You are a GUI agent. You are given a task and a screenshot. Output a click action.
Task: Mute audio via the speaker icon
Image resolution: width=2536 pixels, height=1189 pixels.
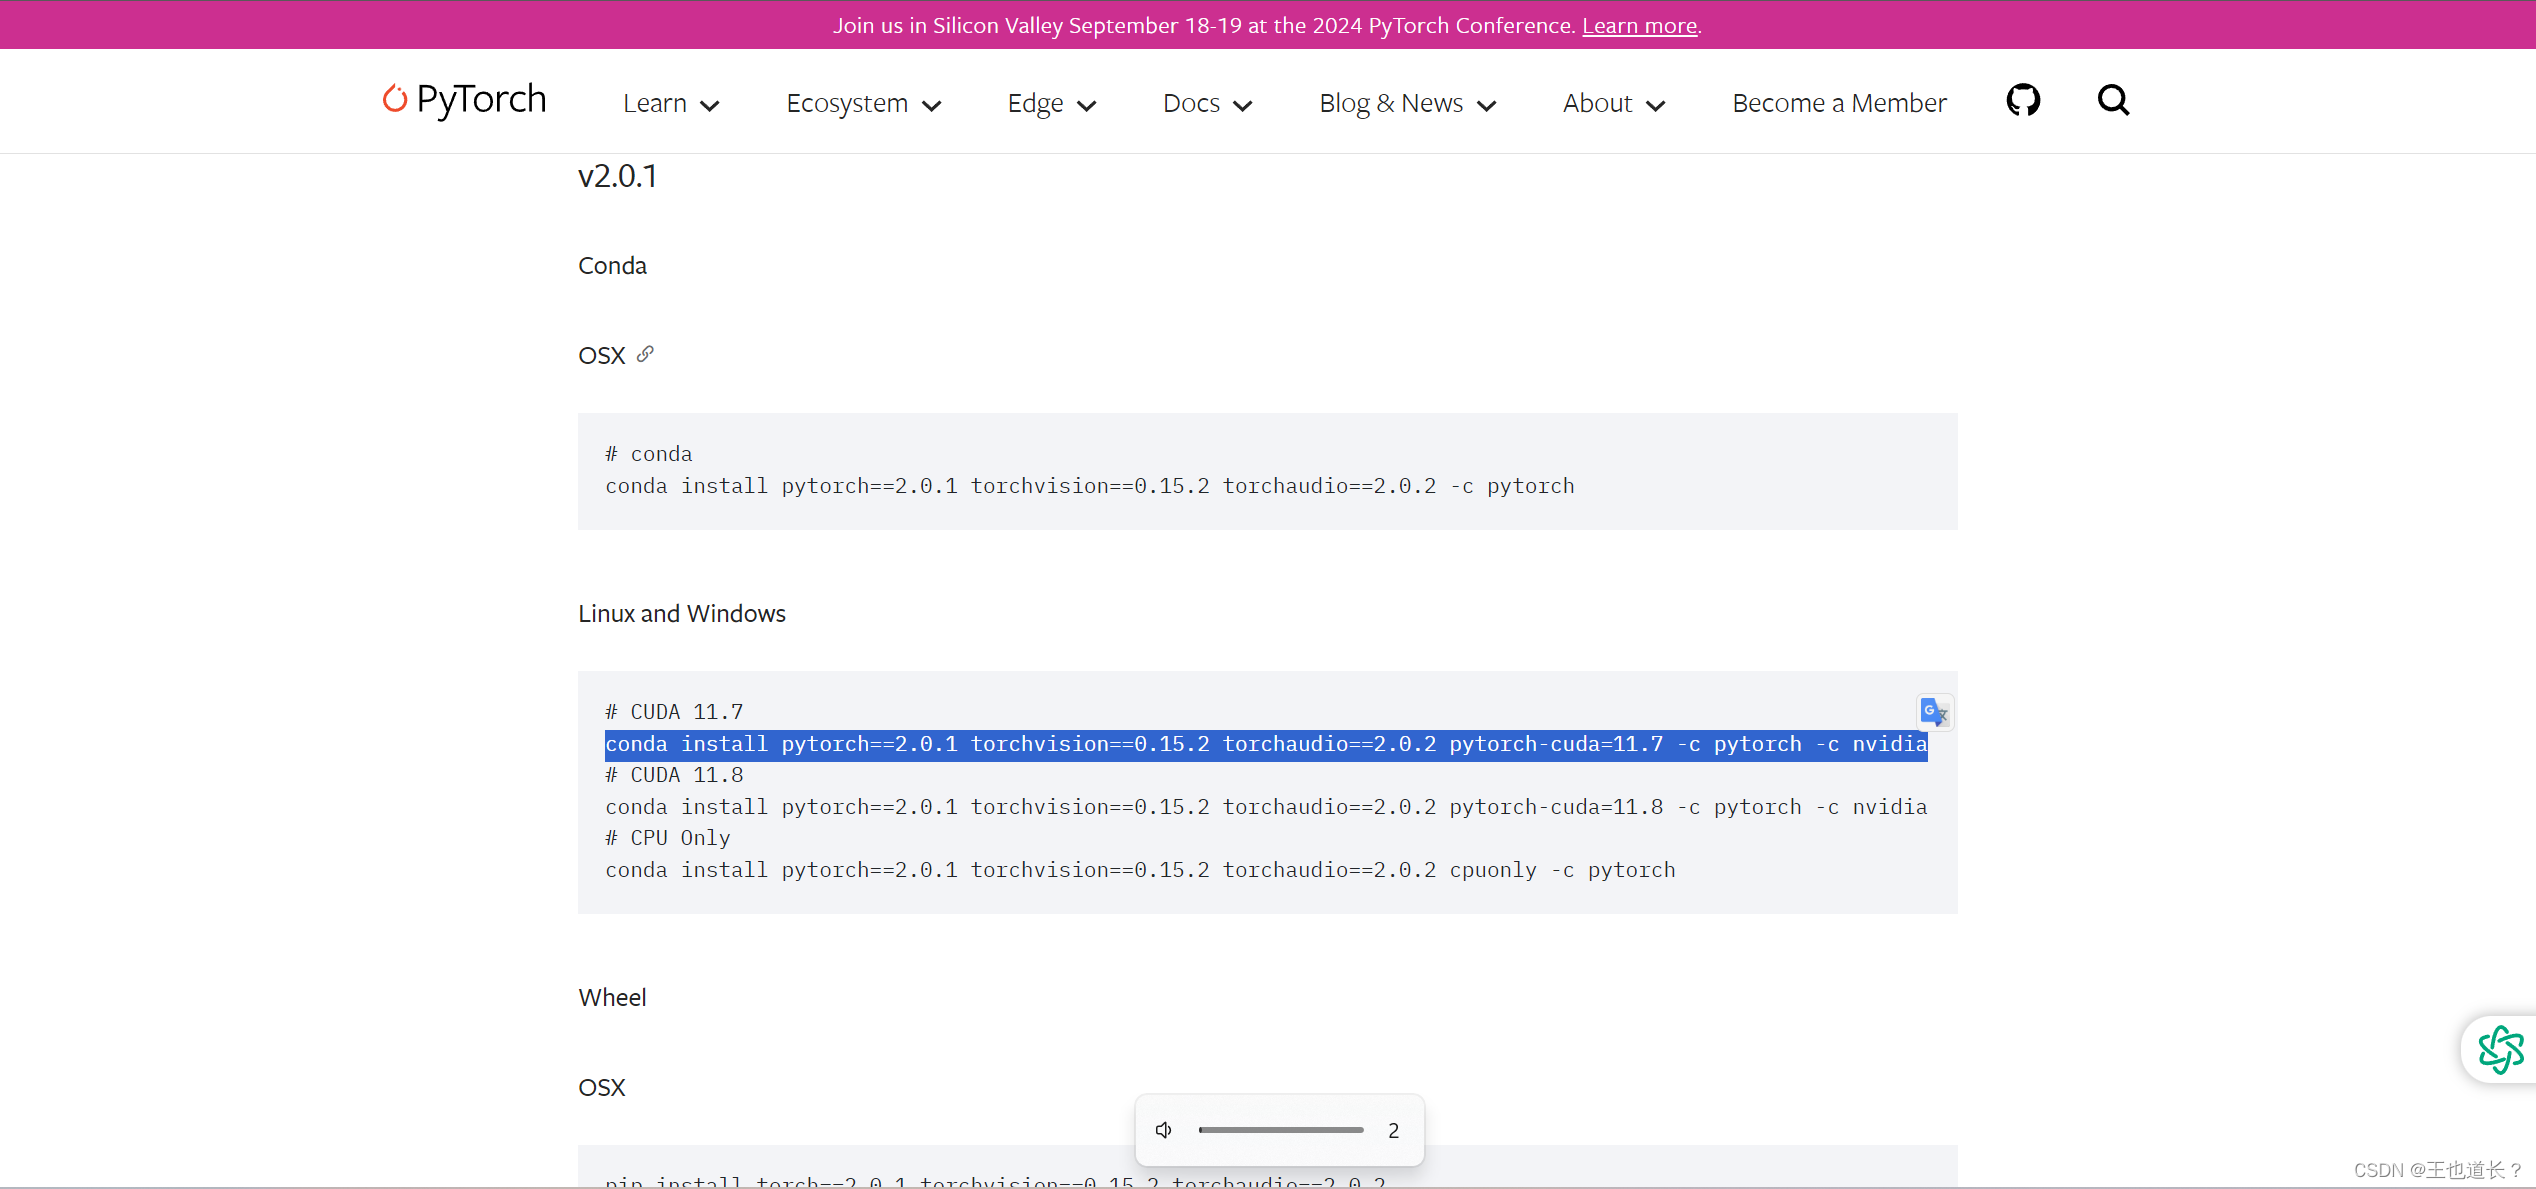pos(1163,1130)
